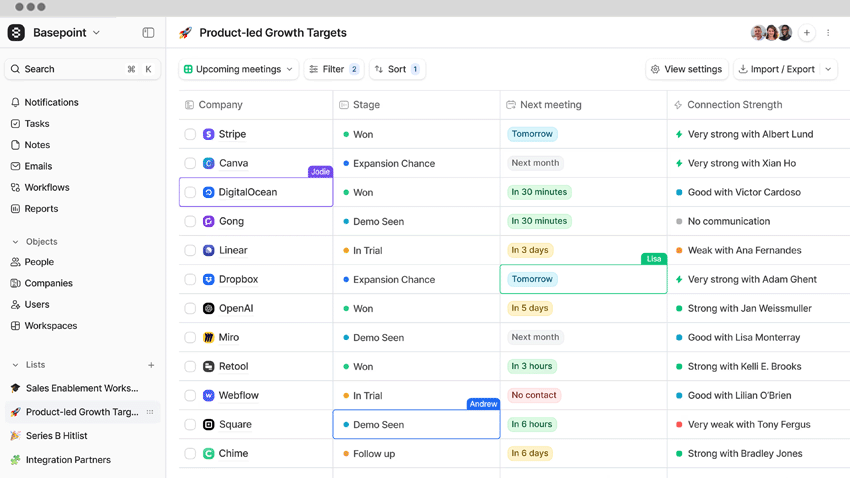This screenshot has width=850, height=478.
Task: Open Reports in the sidebar
Action: 41,208
